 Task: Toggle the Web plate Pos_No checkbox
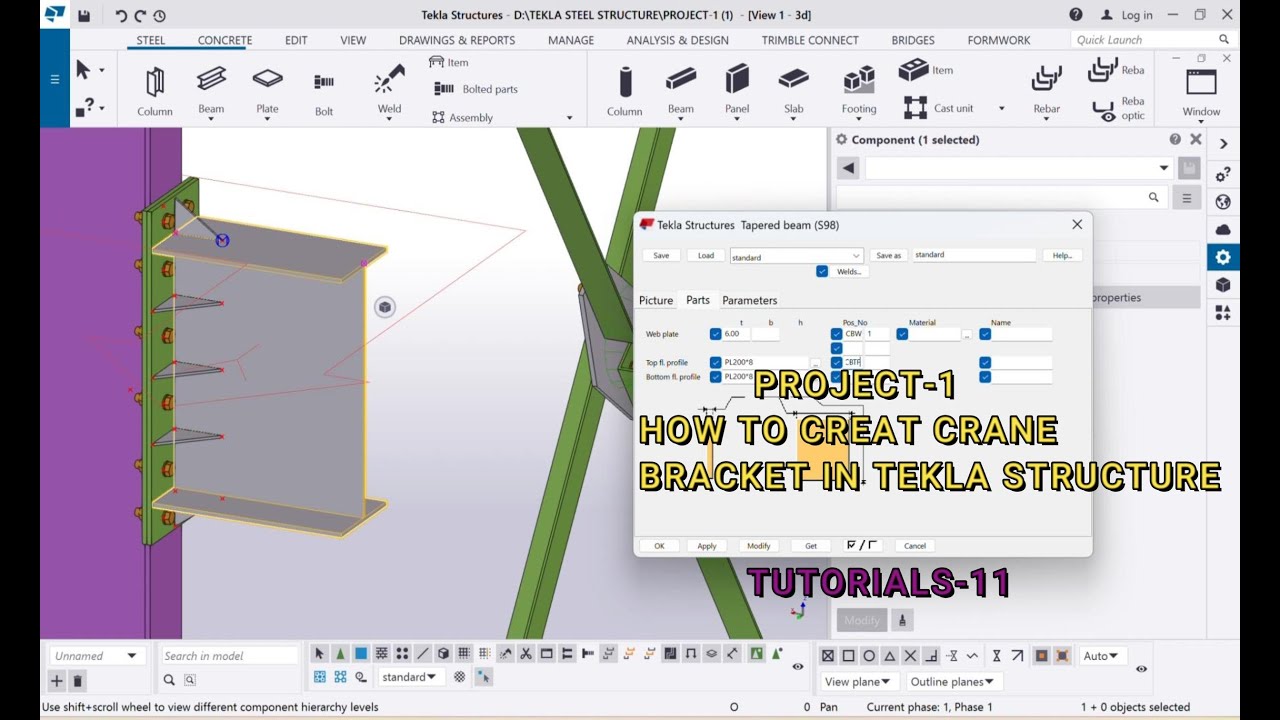pos(836,334)
